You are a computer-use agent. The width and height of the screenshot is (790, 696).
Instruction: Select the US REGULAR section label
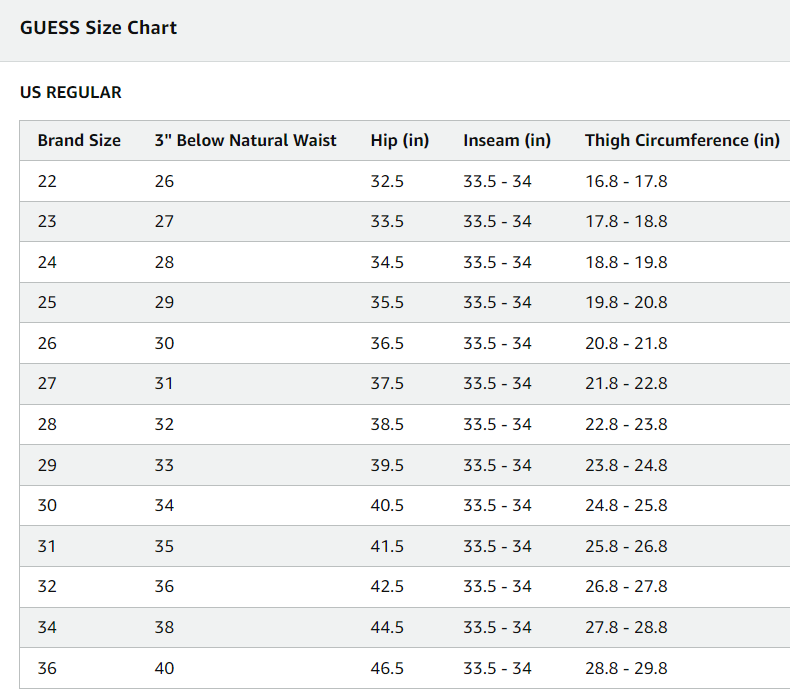71,93
